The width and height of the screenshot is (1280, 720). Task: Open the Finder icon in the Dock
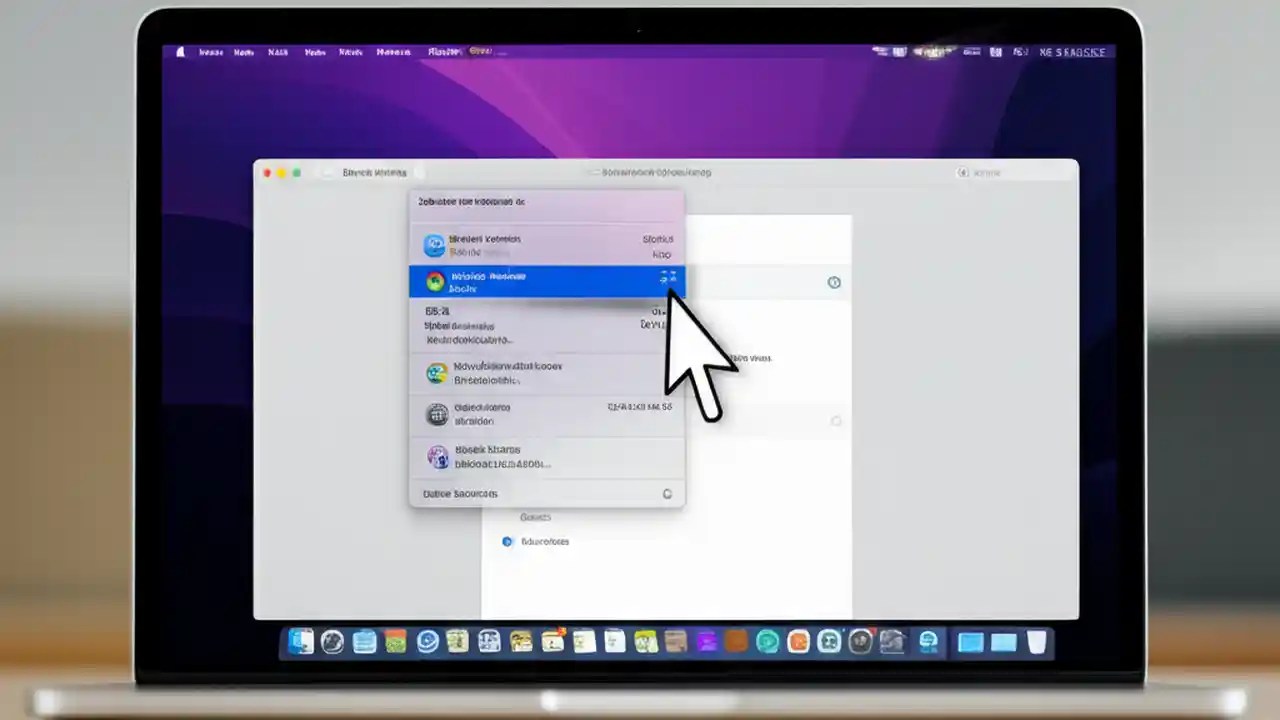pyautogui.click(x=299, y=643)
